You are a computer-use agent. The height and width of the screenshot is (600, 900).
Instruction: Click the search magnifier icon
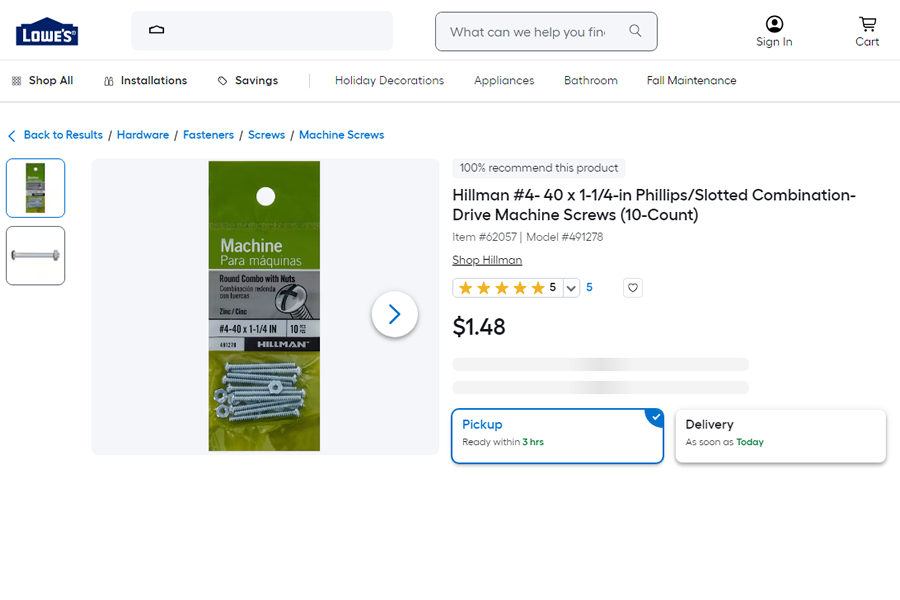pos(635,30)
